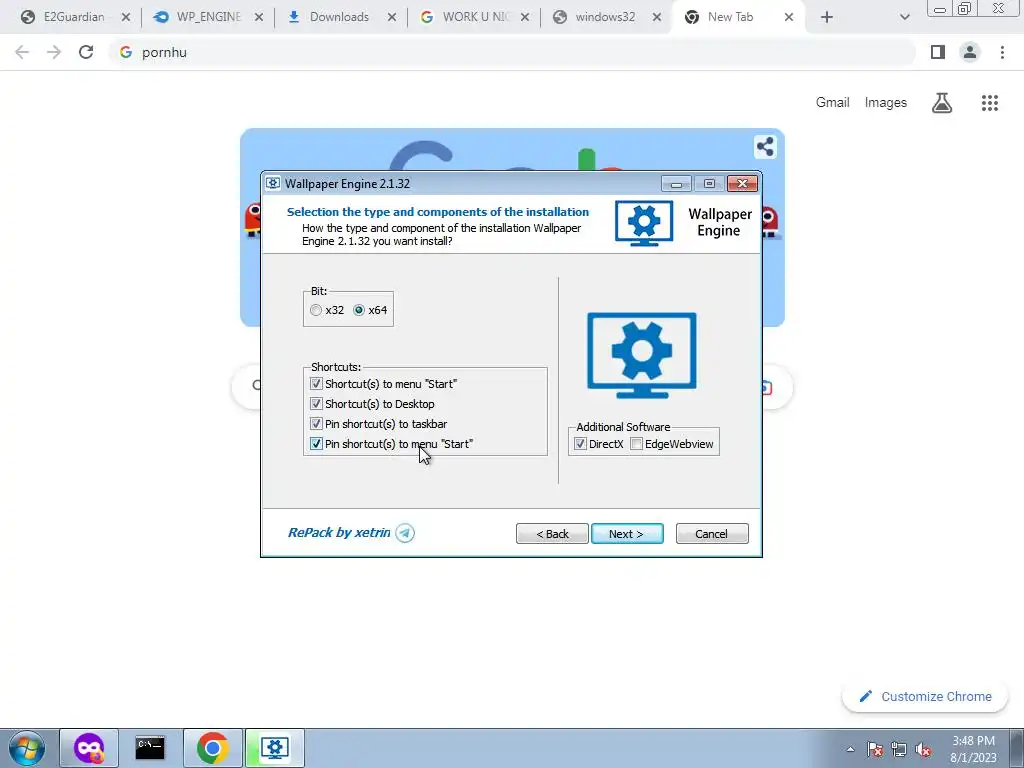The image size is (1024, 768).
Task: Open the Chrome profile avatar menu
Action: 970,52
